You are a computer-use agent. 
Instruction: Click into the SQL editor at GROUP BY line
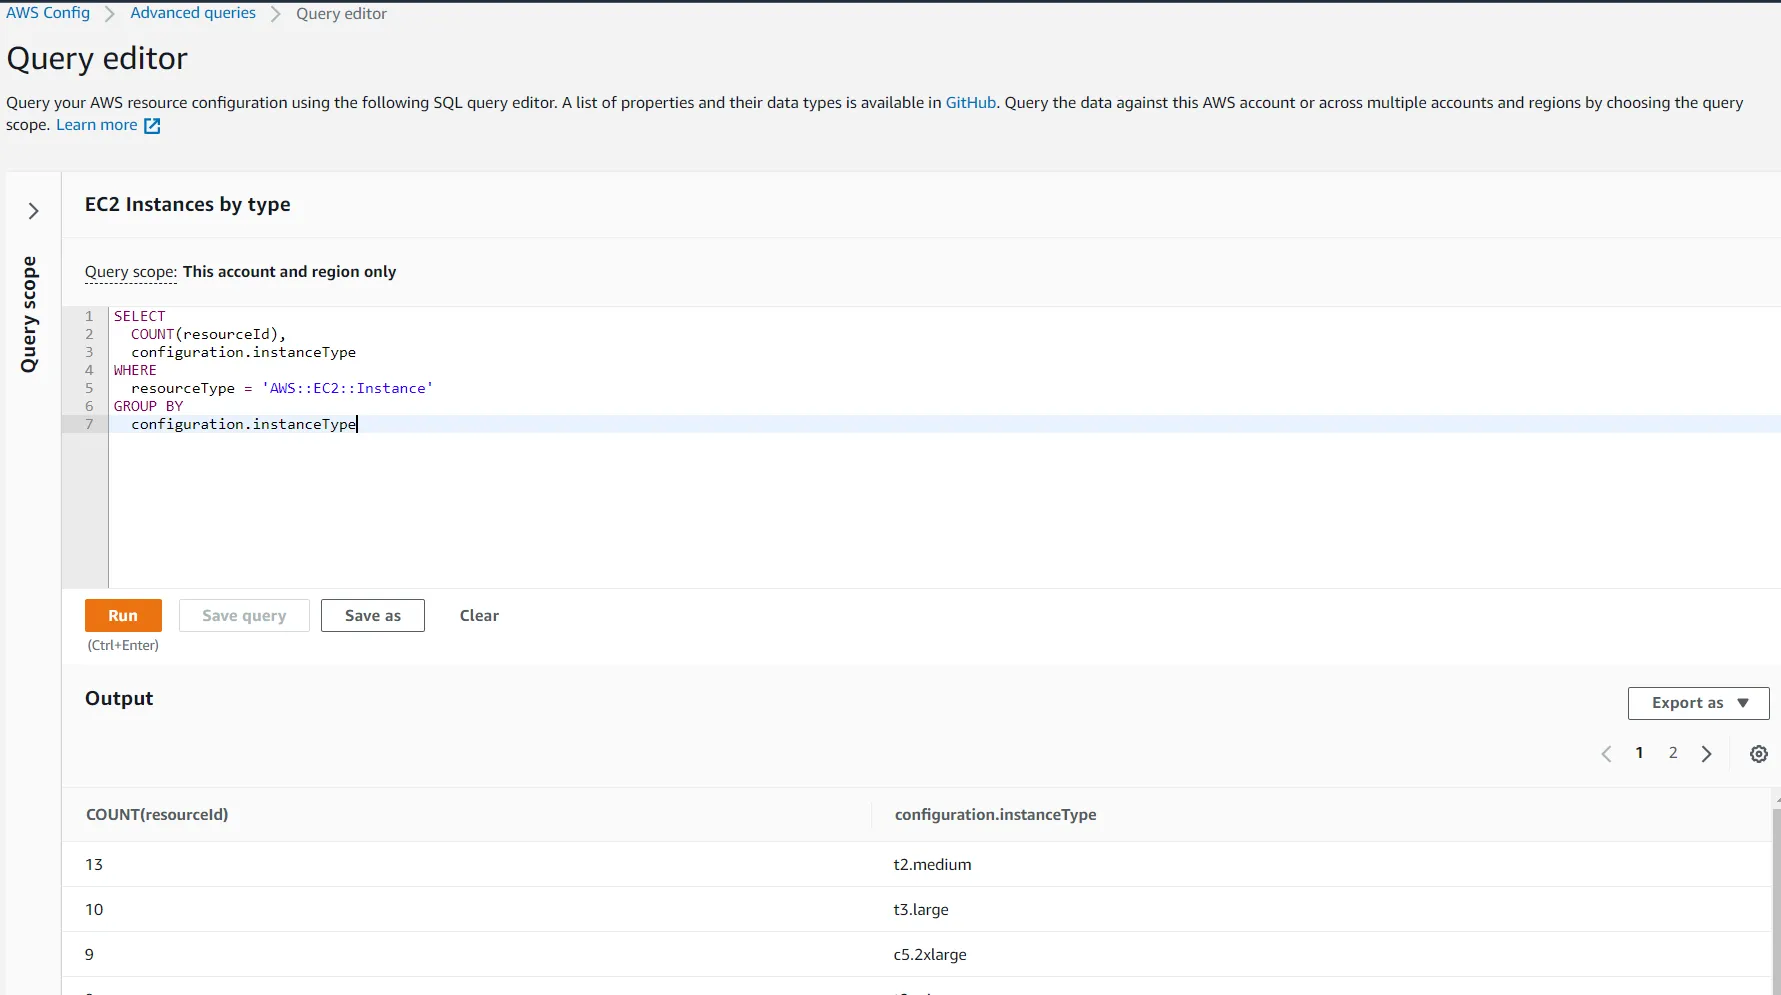(148, 406)
